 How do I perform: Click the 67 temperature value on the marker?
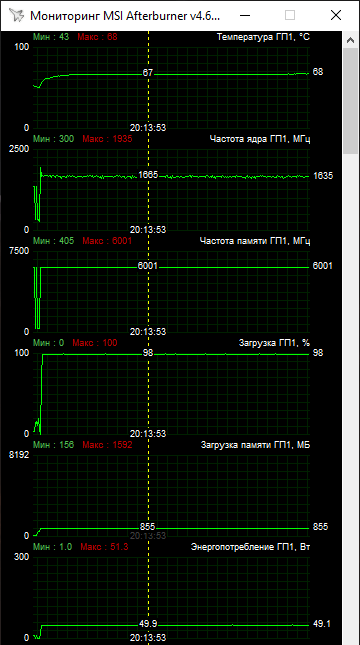click(147, 73)
